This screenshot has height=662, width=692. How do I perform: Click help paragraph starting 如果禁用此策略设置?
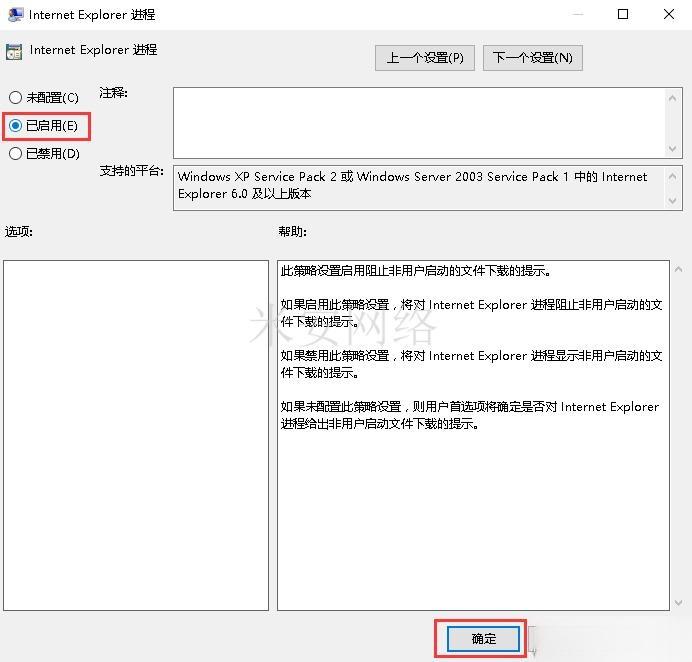click(x=471, y=364)
